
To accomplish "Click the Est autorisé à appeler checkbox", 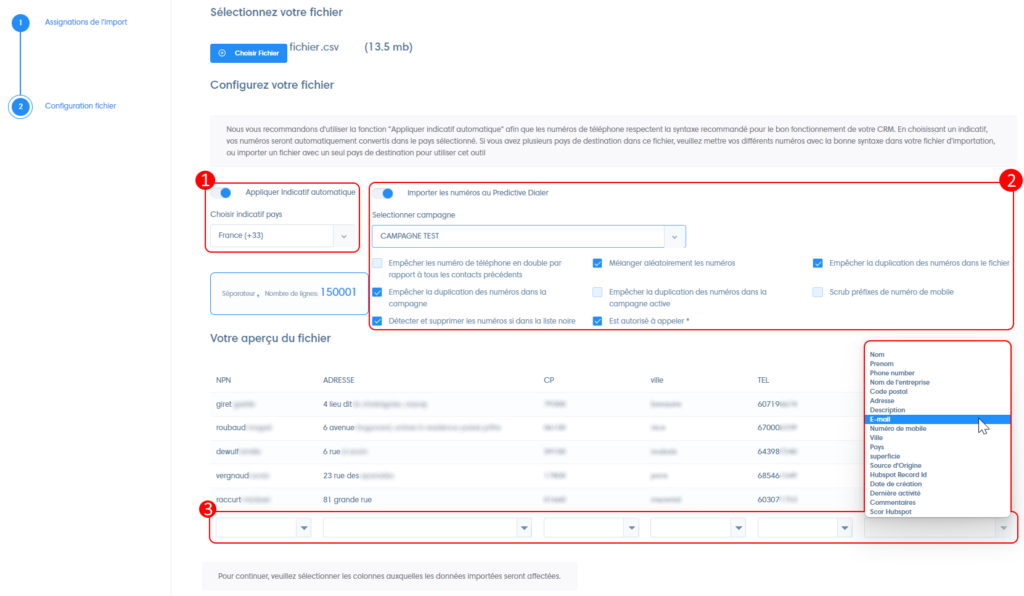I will [598, 321].
